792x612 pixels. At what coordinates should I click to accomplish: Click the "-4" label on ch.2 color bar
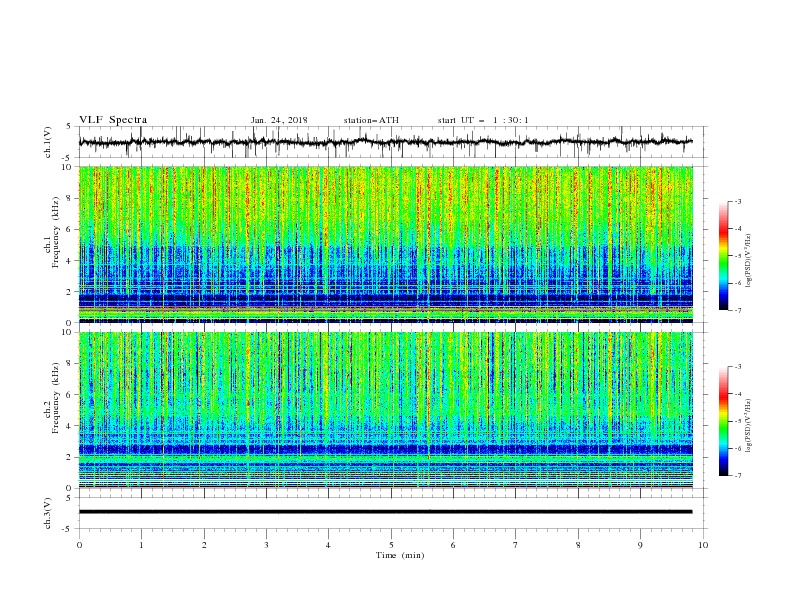click(737, 394)
